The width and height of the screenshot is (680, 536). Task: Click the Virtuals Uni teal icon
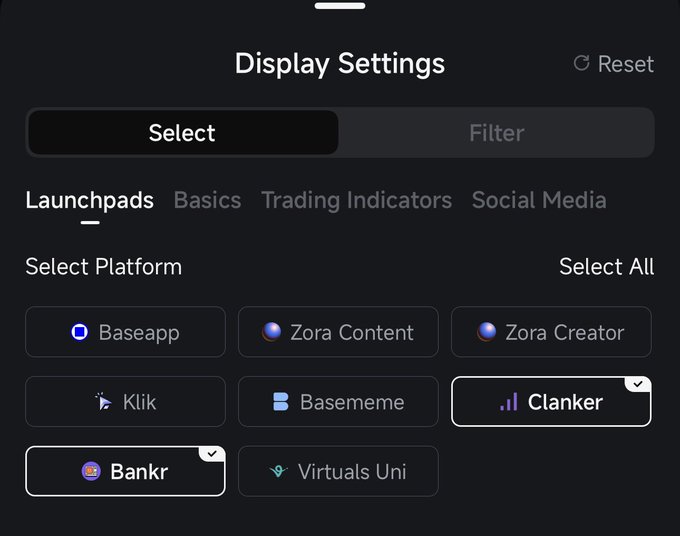(x=278, y=472)
